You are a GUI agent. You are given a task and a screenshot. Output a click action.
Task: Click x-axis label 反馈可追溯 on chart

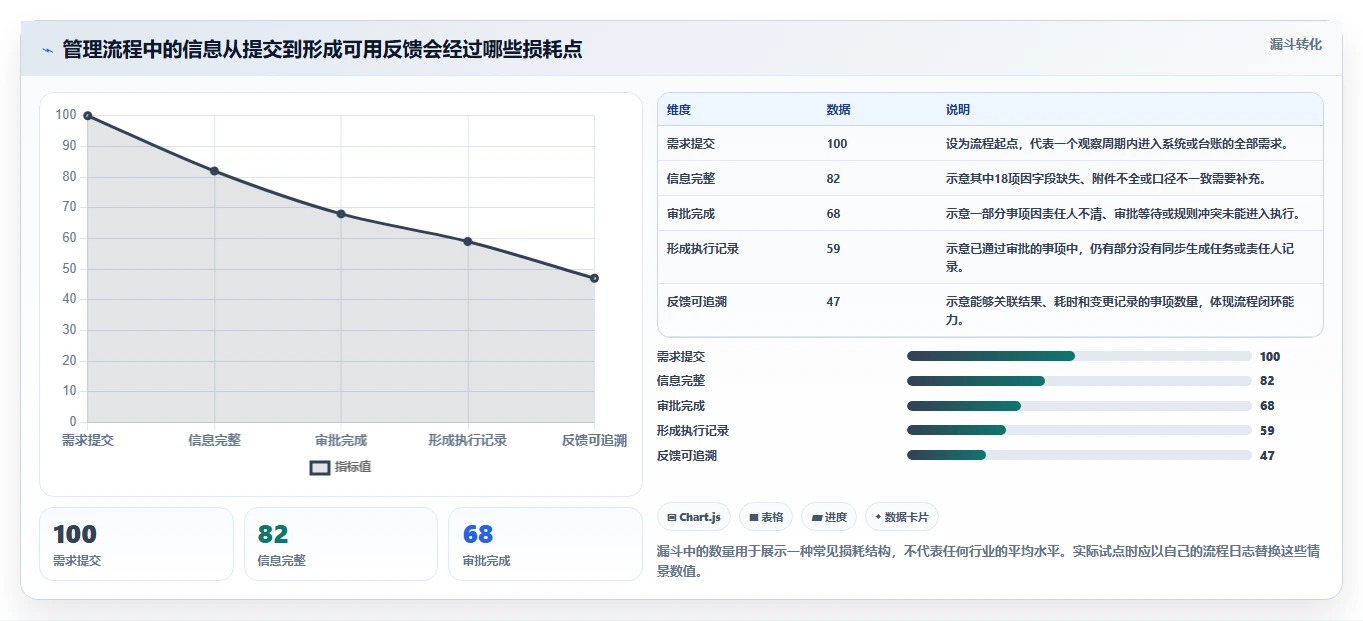pyautogui.click(x=594, y=440)
